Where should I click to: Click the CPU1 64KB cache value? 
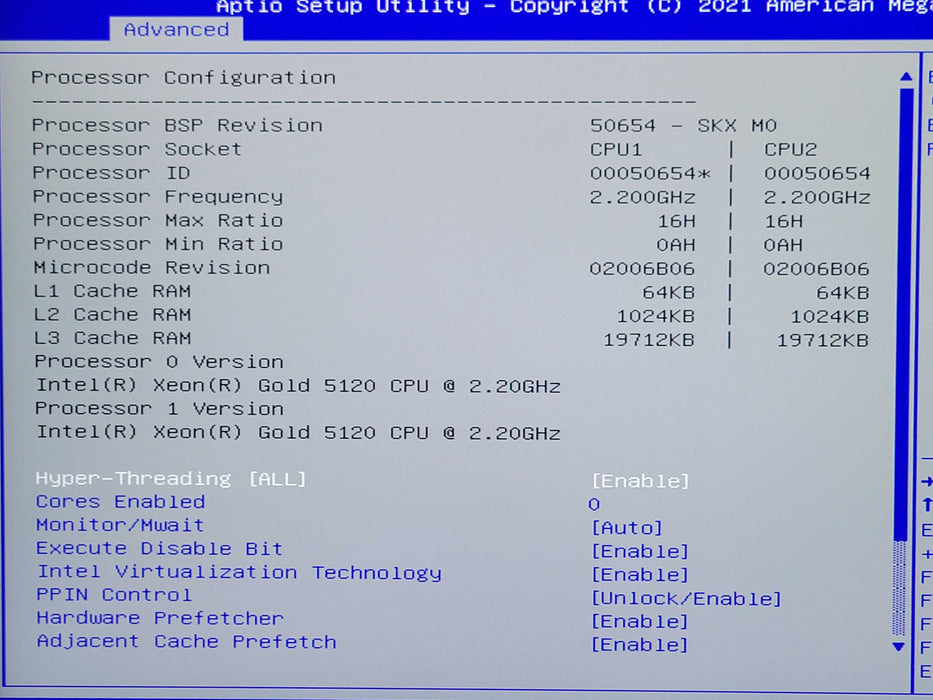click(x=668, y=292)
